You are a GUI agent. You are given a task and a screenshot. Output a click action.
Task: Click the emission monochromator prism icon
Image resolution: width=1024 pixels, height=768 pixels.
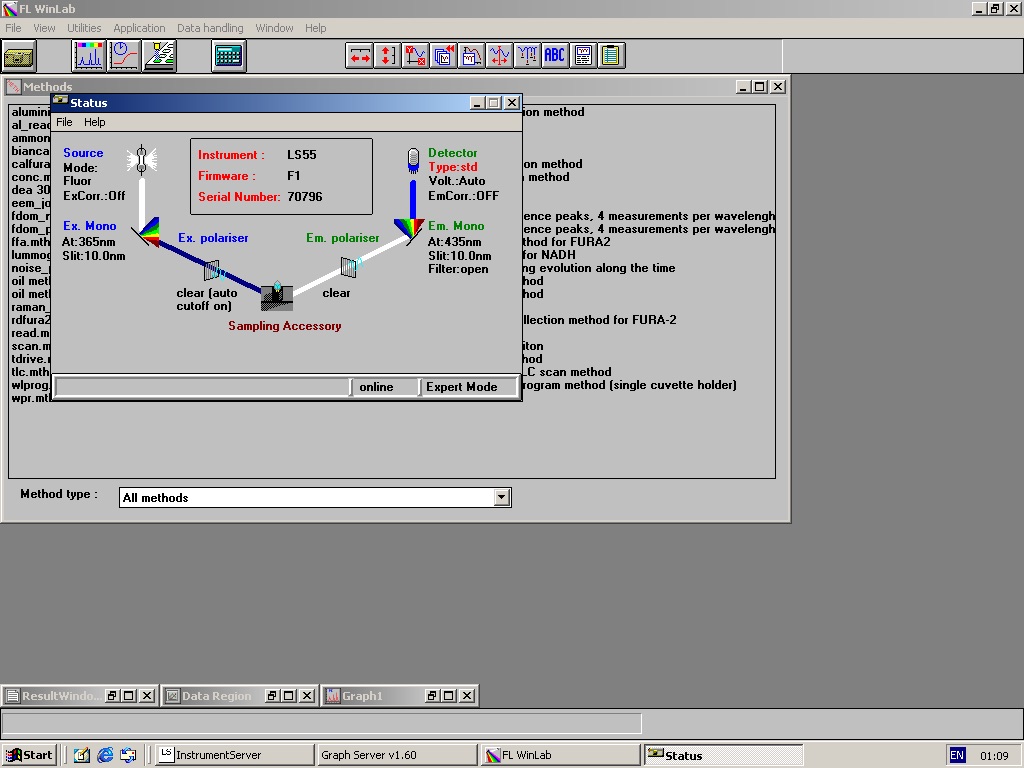pyautogui.click(x=410, y=231)
